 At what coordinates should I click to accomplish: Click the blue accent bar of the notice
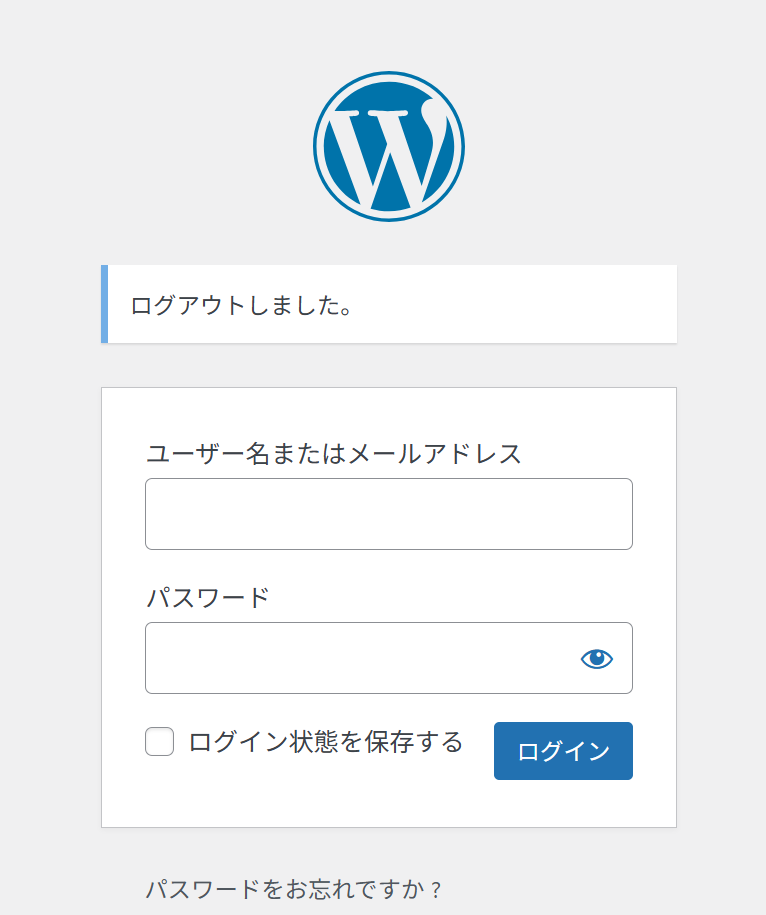coord(104,304)
